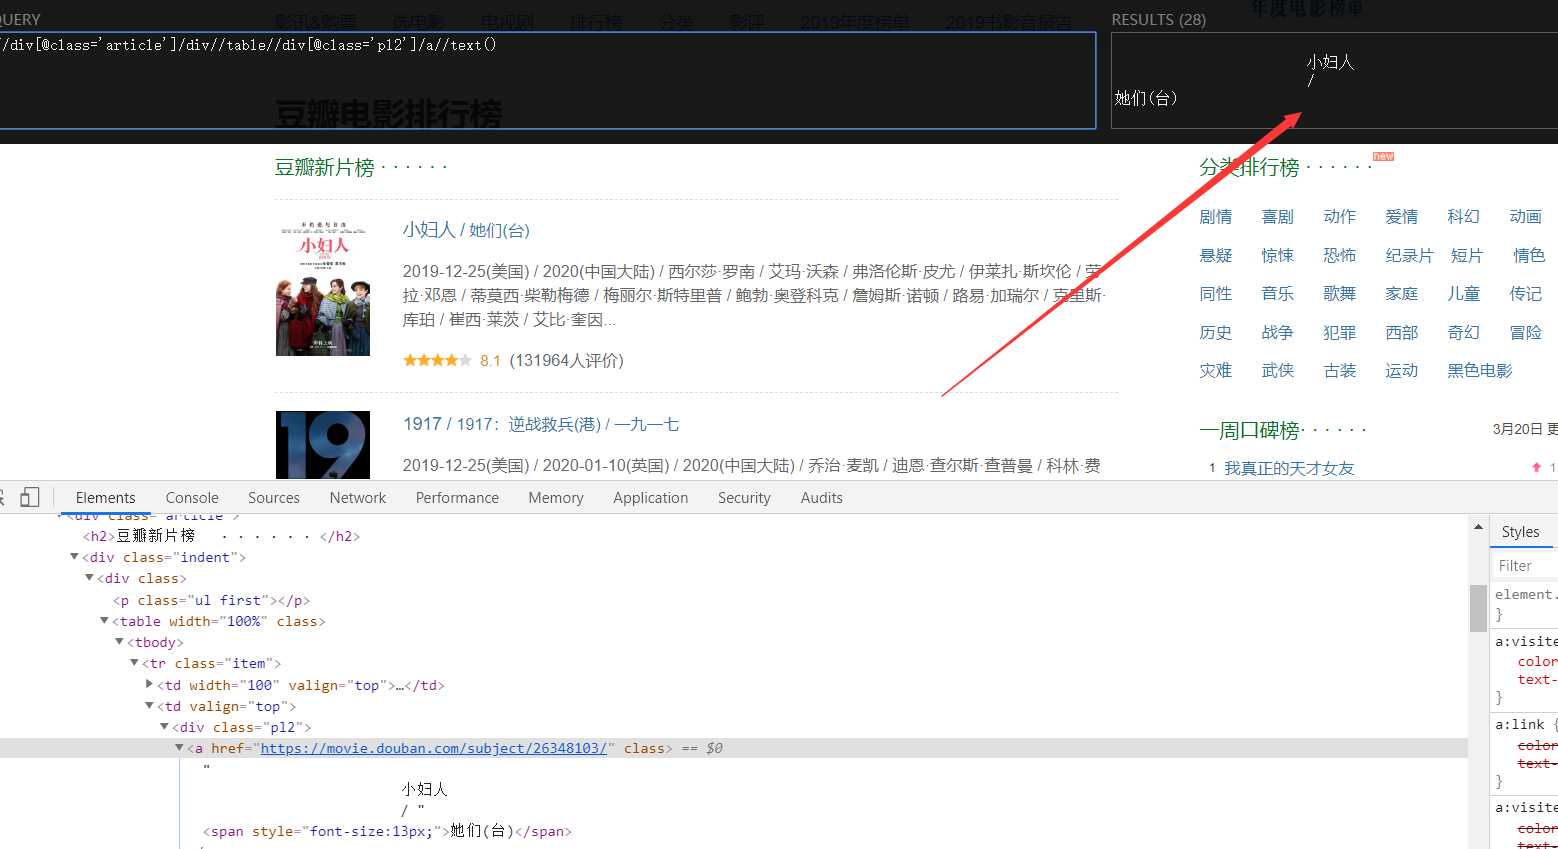Open the 武侠 category ranking

(x=1278, y=371)
